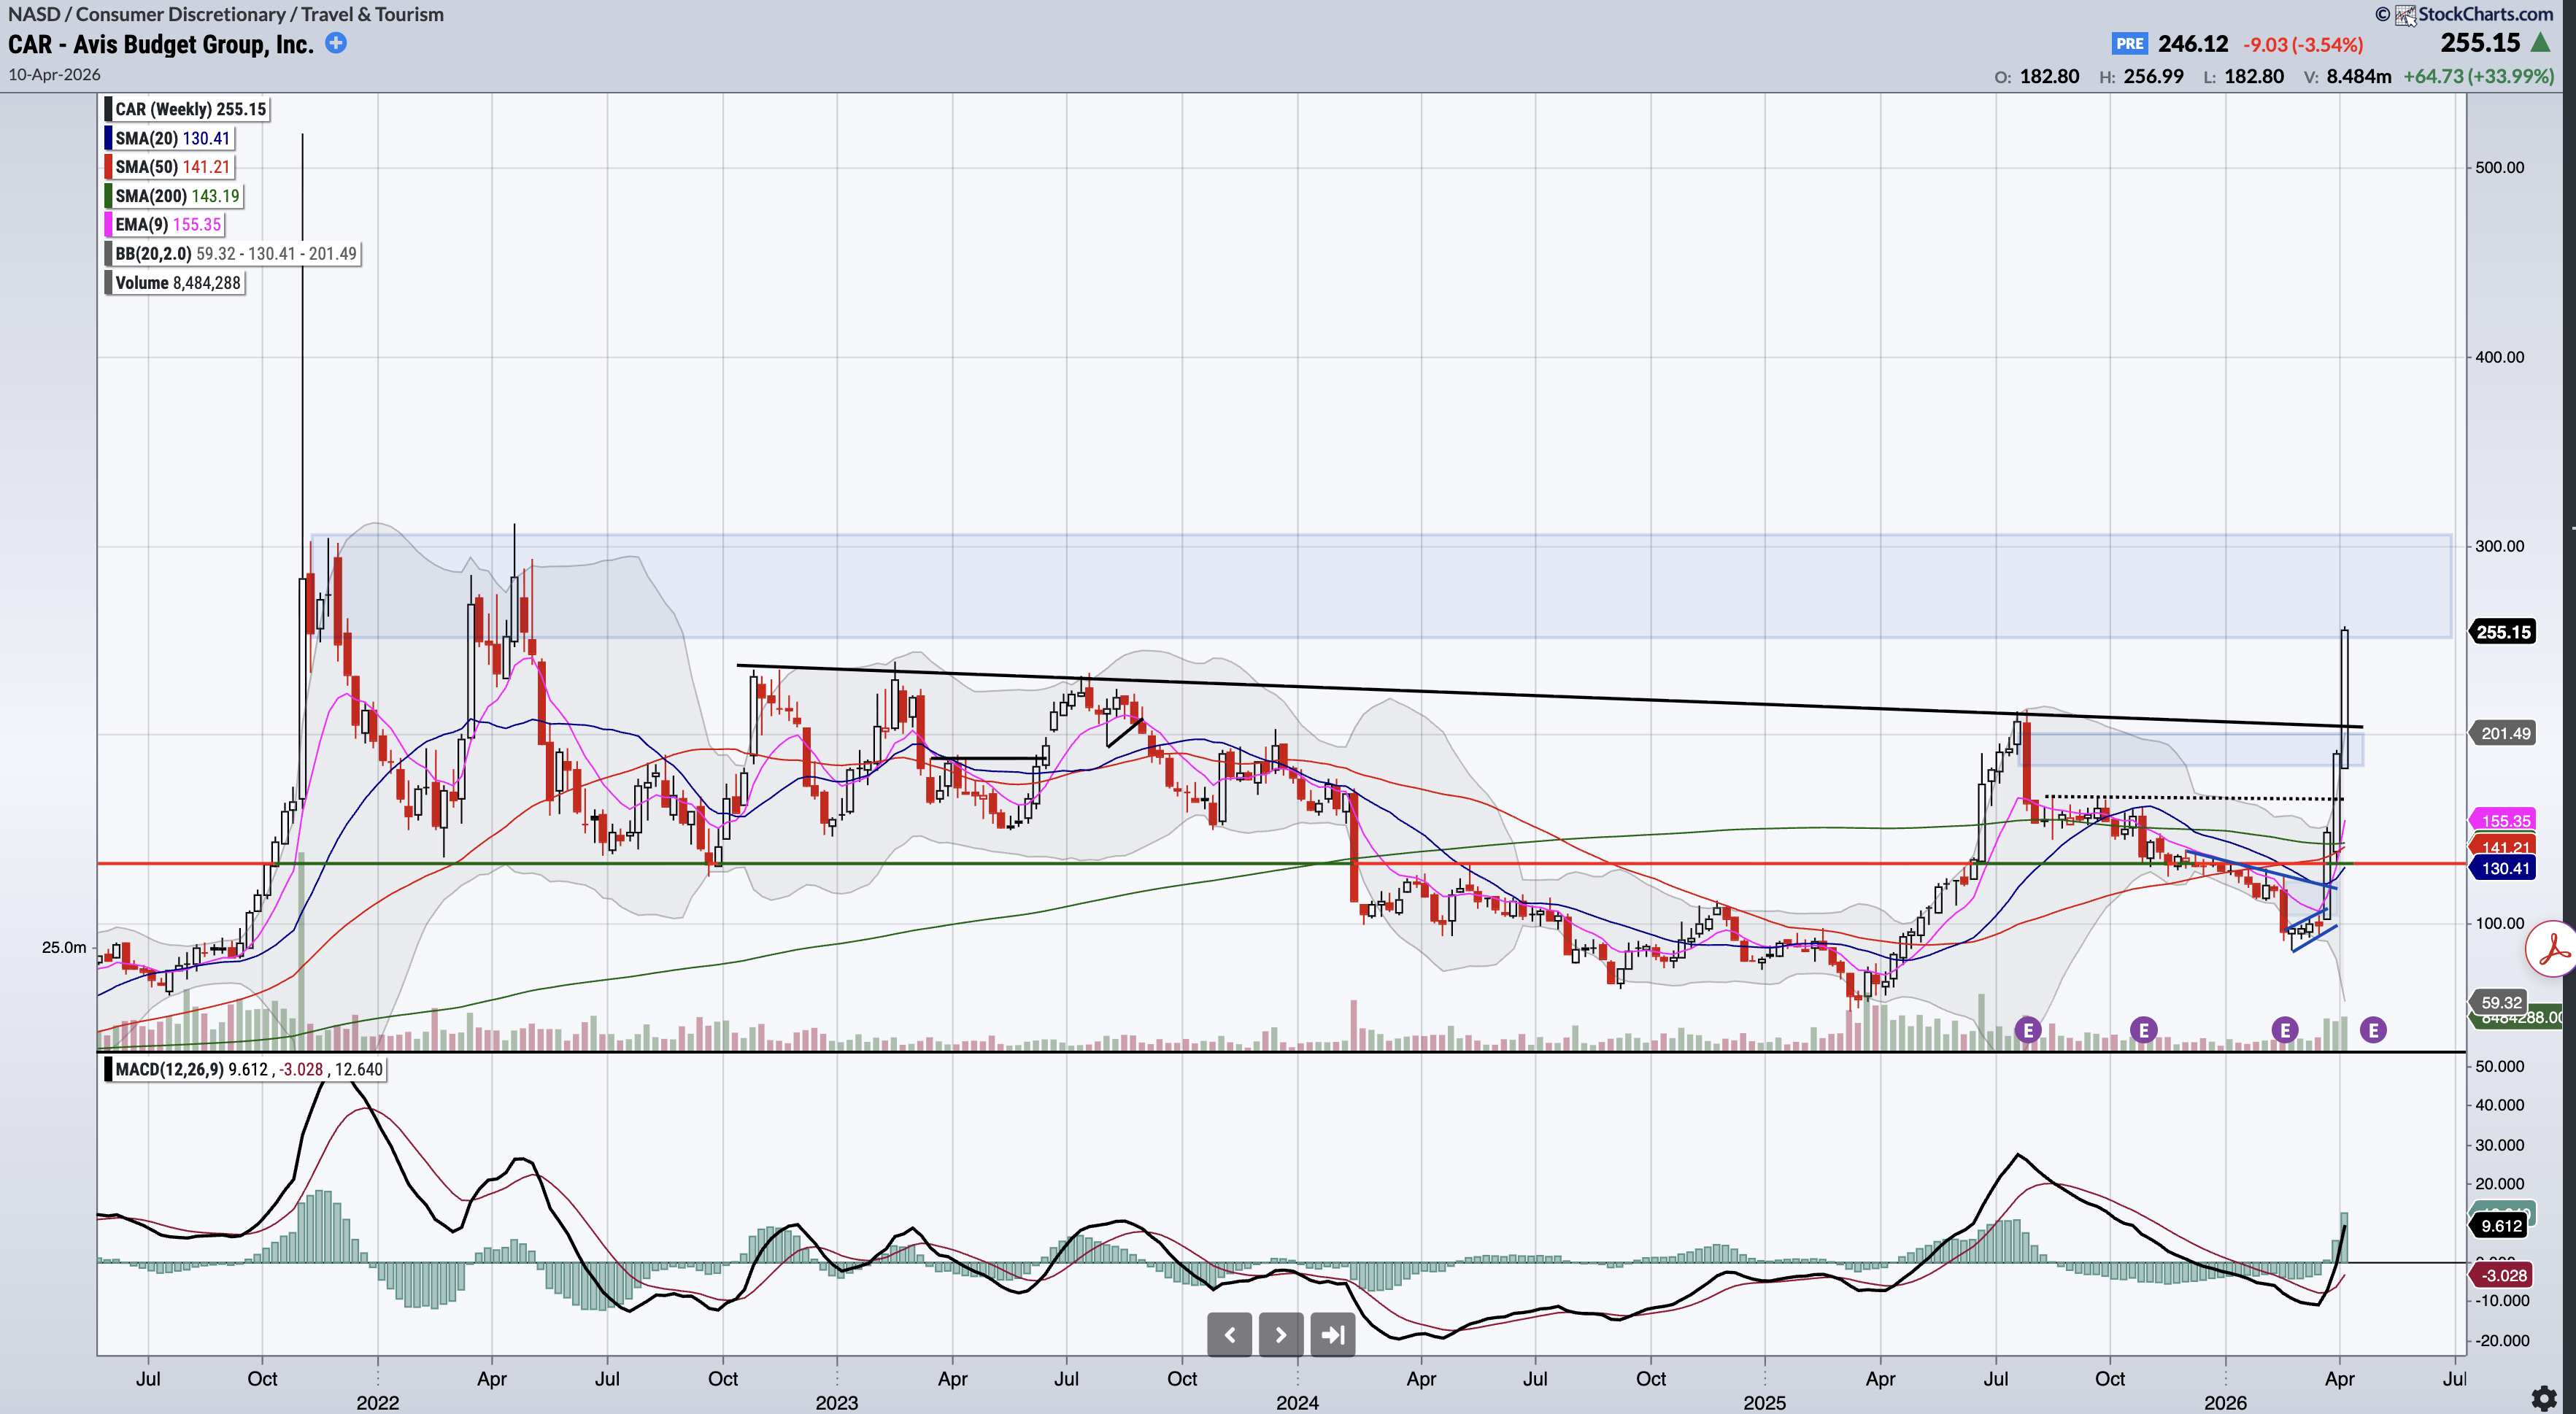
Task: Click the rightmost upcoming earnings E marker
Action: (x=2373, y=1029)
